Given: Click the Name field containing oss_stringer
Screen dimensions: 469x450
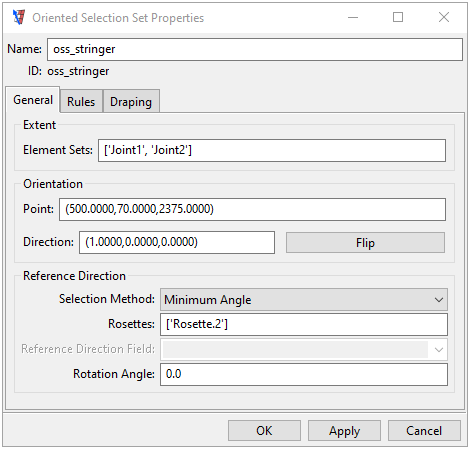Looking at the screenshot, I should click(255, 49).
